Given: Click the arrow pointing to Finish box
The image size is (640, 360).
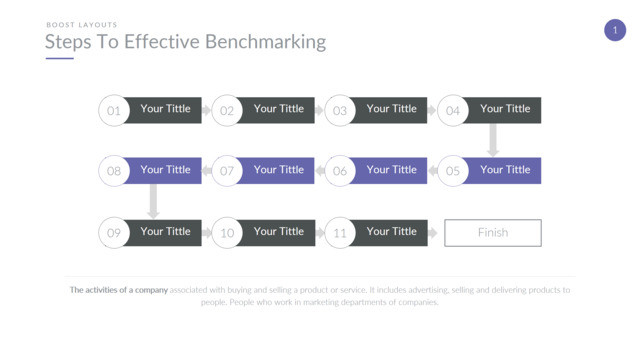Looking at the screenshot, I should click(x=432, y=233).
